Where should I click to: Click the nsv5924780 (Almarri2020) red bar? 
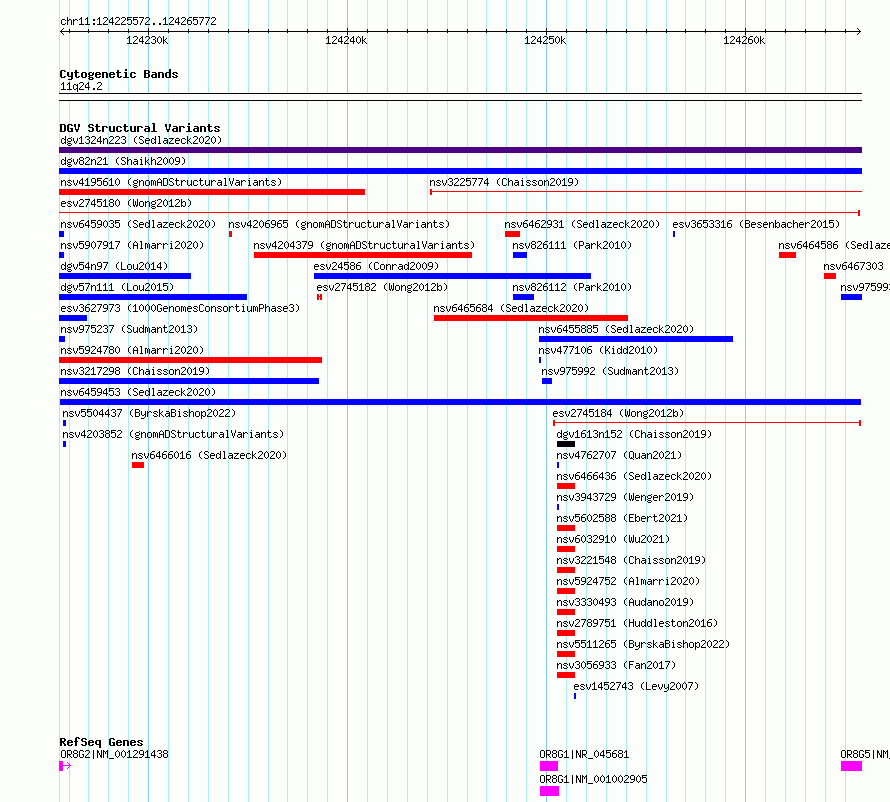point(190,360)
